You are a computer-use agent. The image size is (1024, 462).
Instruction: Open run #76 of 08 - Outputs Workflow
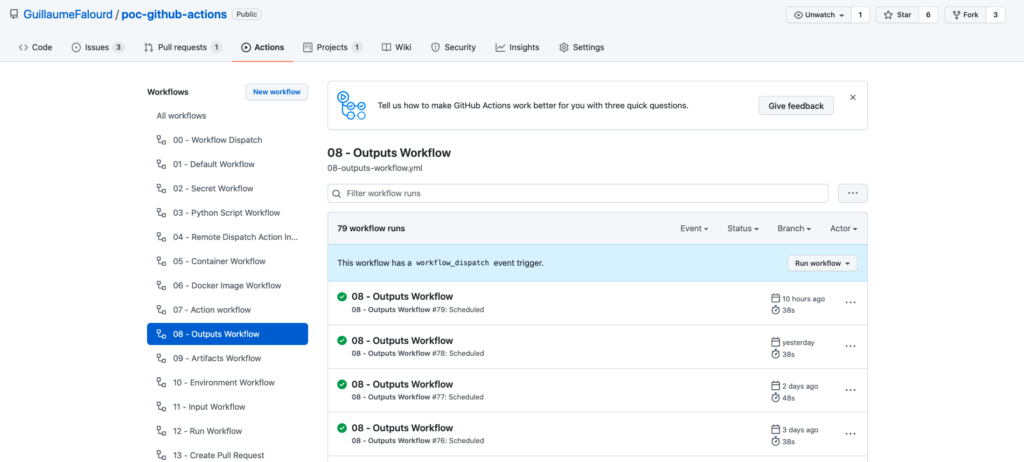click(x=402, y=428)
